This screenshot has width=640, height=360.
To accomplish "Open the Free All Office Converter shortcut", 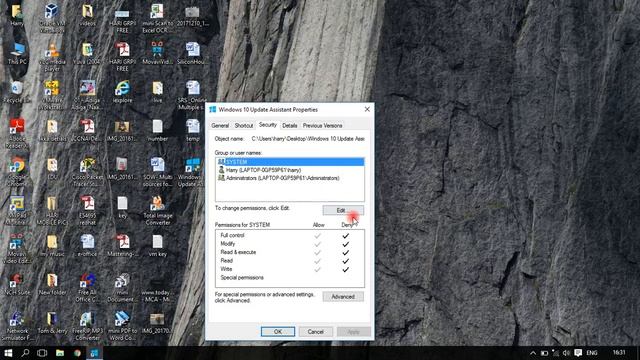I will click(x=87, y=288).
